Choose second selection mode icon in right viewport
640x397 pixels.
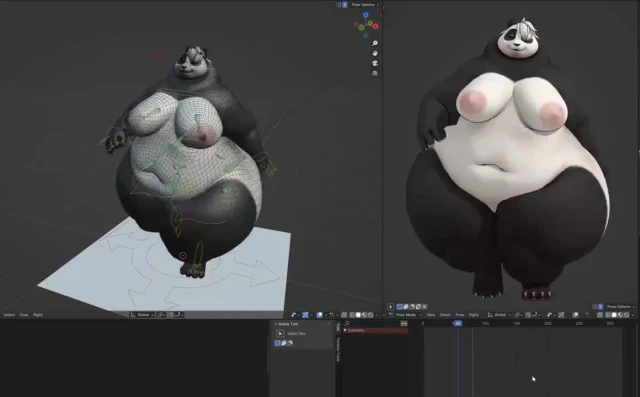point(406,306)
